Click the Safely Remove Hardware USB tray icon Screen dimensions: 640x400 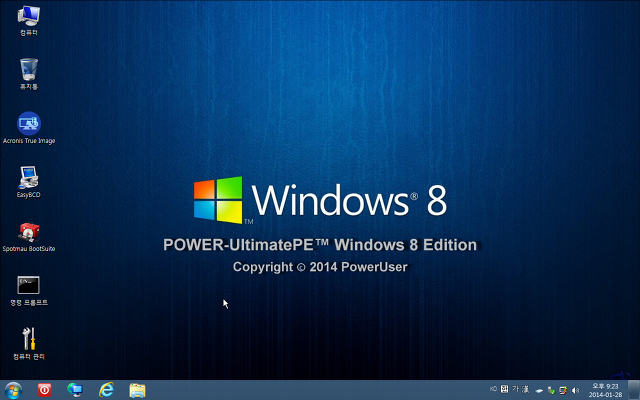(551, 391)
